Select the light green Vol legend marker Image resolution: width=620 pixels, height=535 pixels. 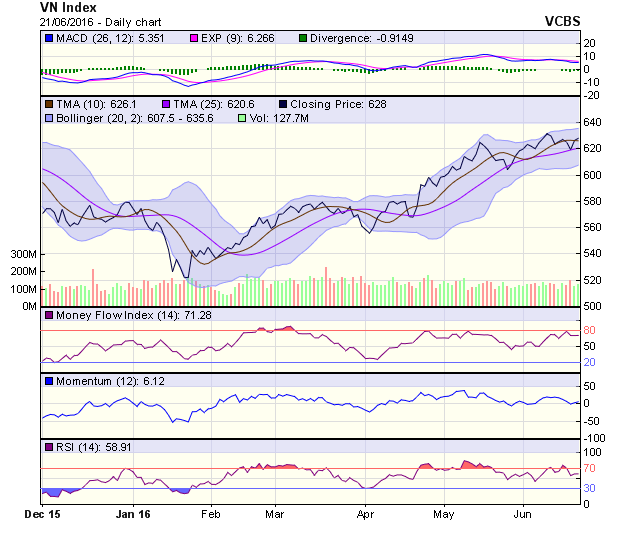[241, 118]
